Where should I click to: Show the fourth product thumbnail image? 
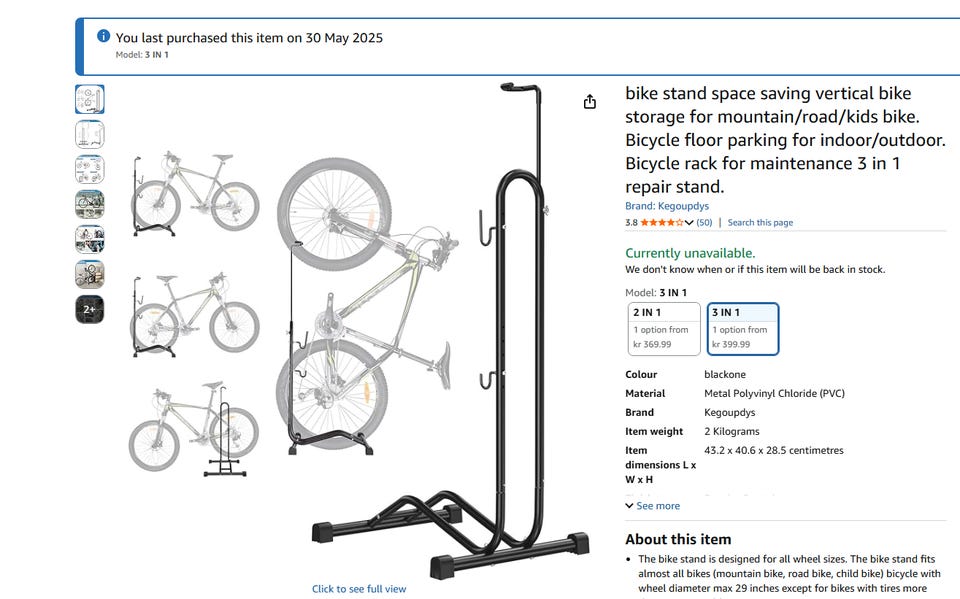coord(90,204)
